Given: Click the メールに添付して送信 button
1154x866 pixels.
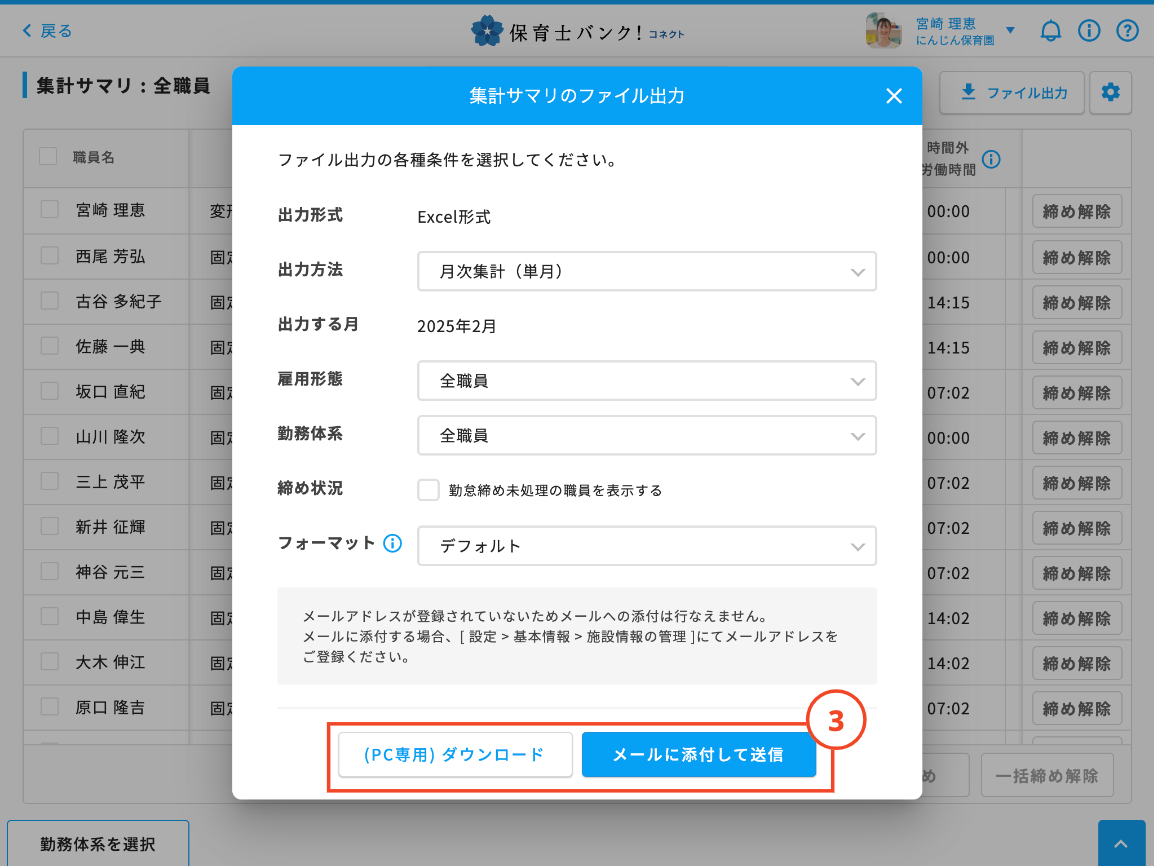Looking at the screenshot, I should 698,755.
